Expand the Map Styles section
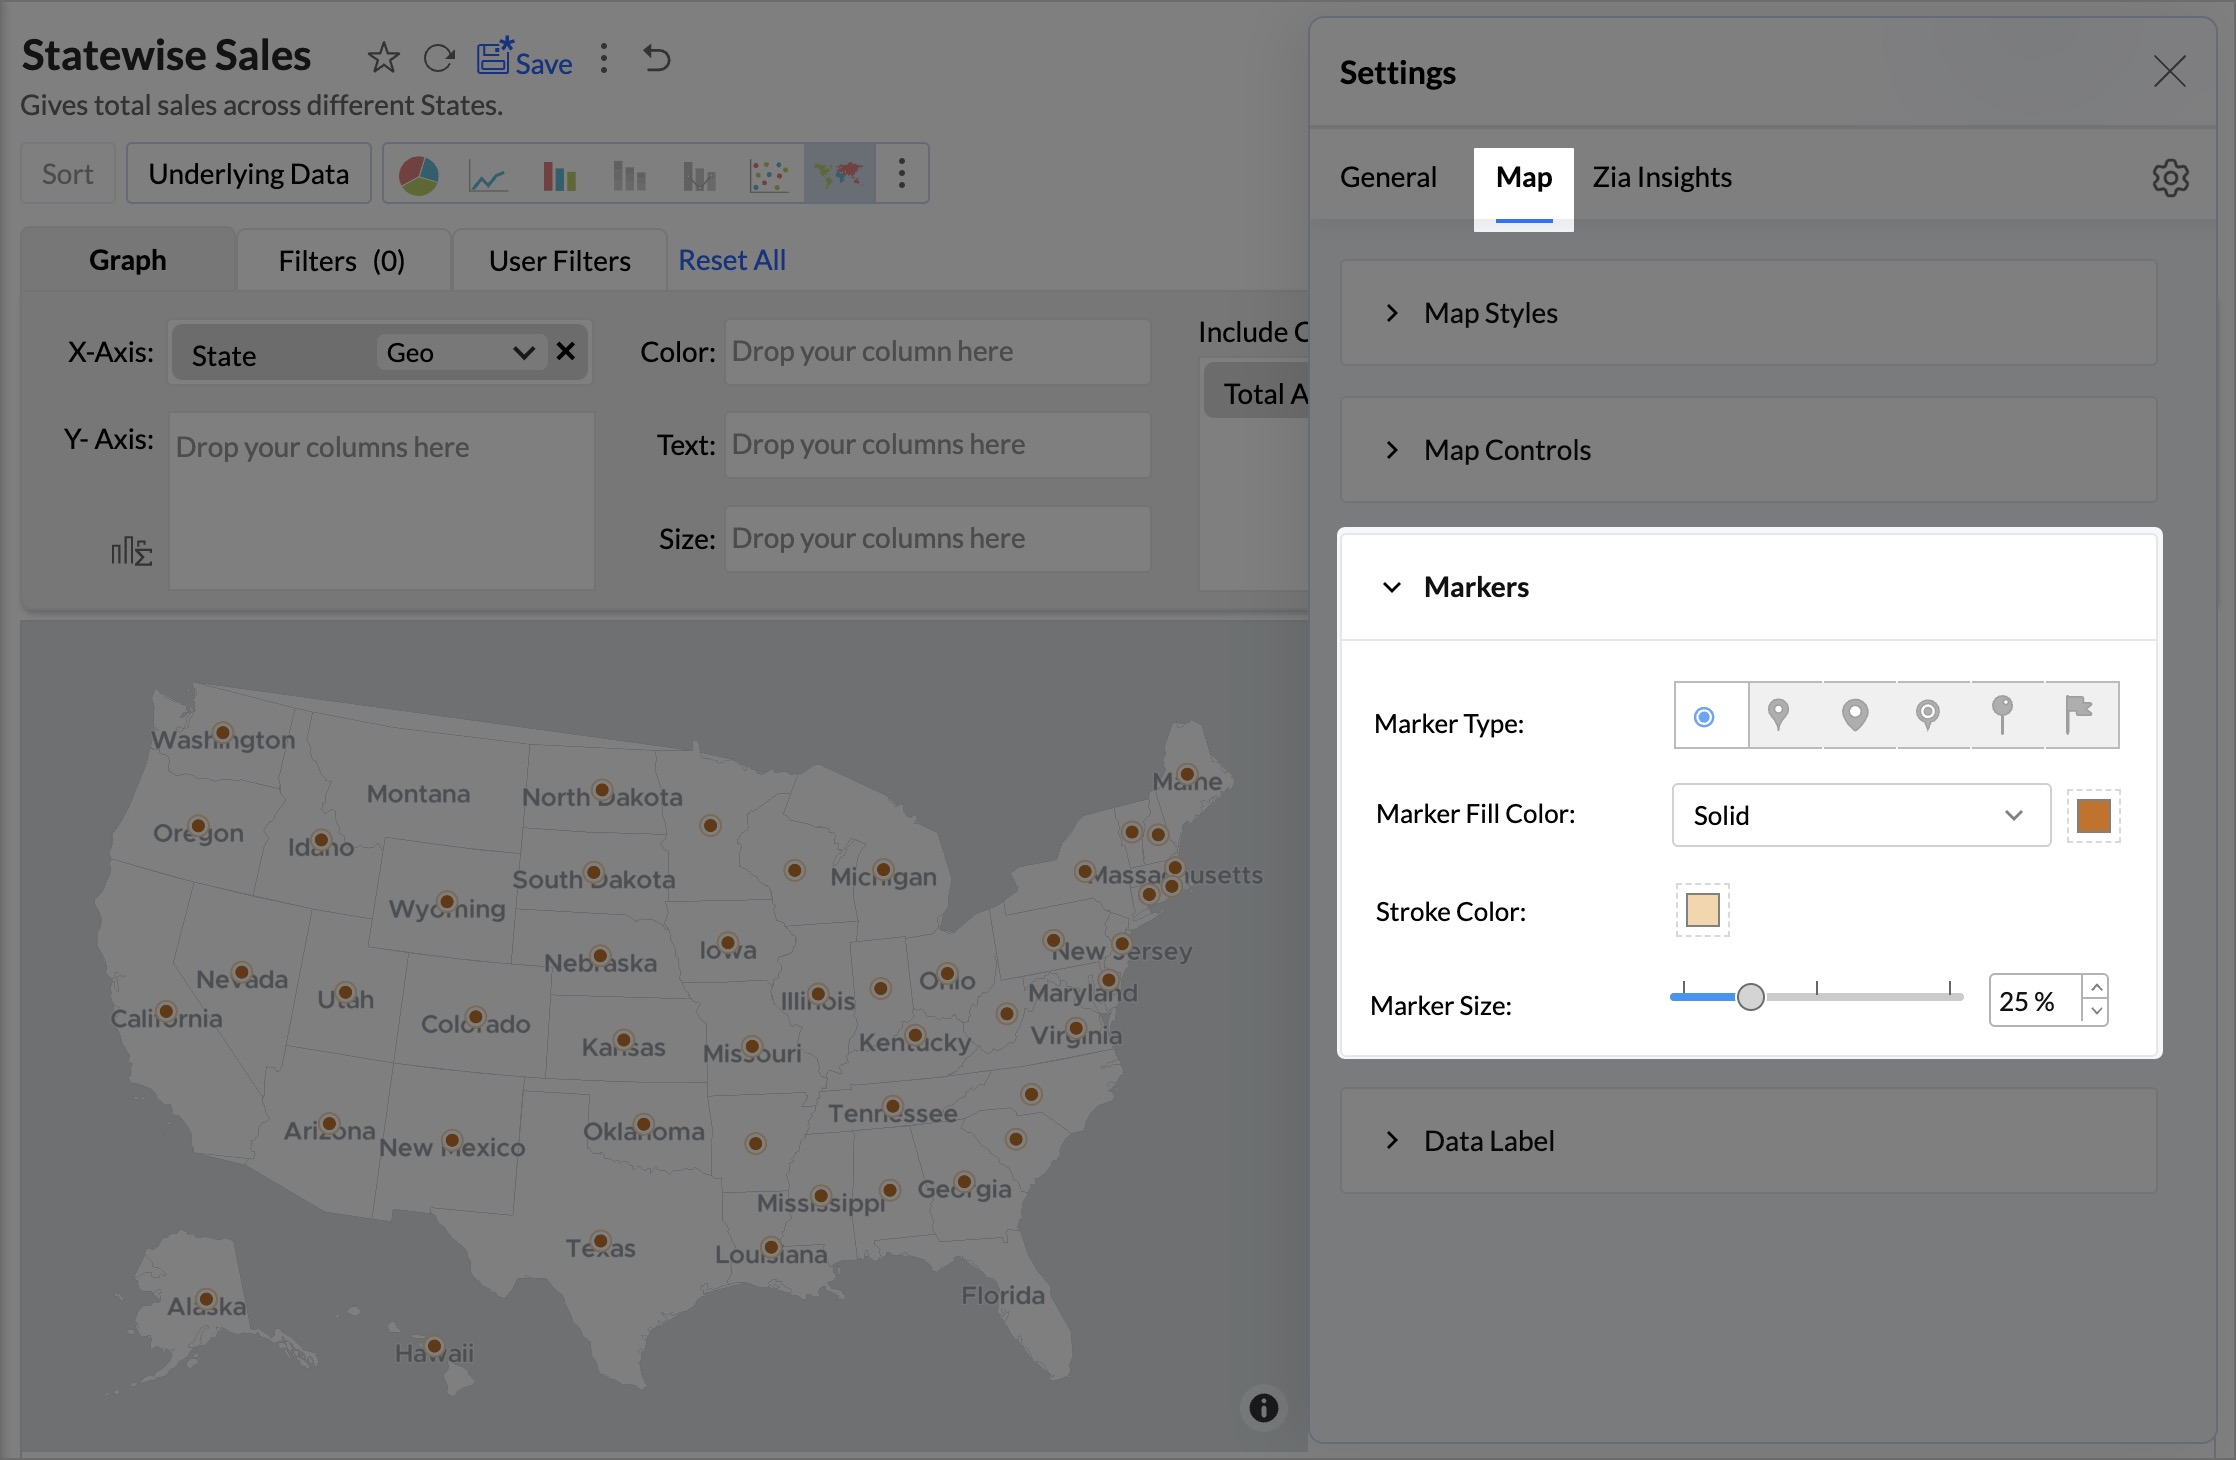The image size is (2236, 1460). point(1490,313)
